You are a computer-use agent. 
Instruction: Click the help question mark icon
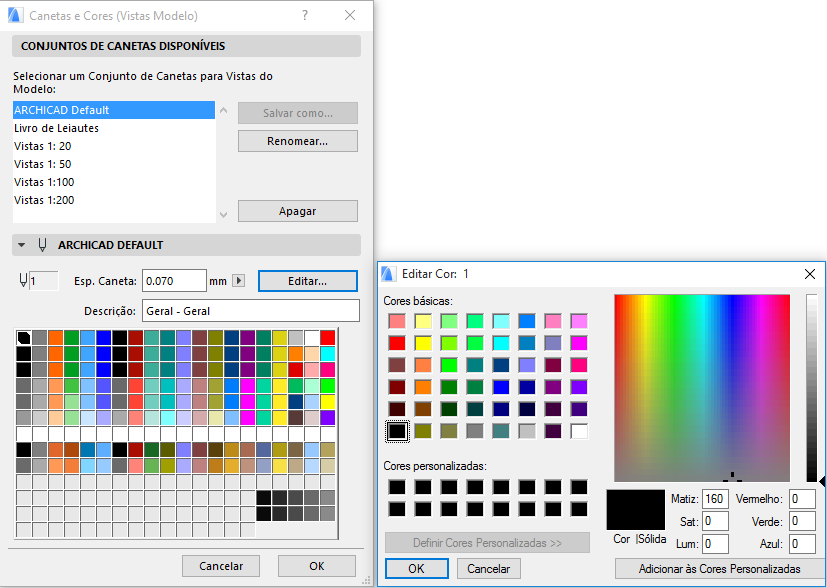click(x=304, y=15)
